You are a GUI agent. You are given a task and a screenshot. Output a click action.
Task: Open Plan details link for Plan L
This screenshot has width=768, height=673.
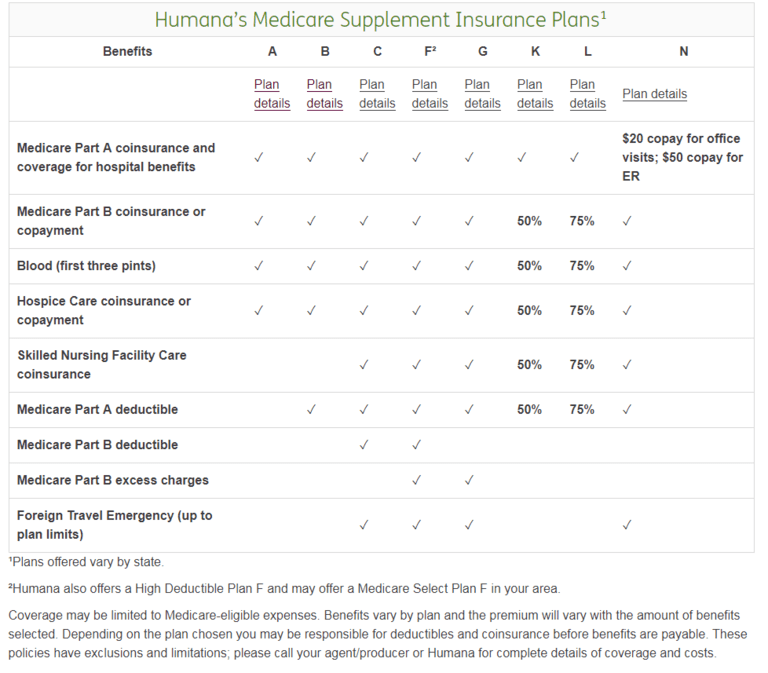(x=588, y=94)
